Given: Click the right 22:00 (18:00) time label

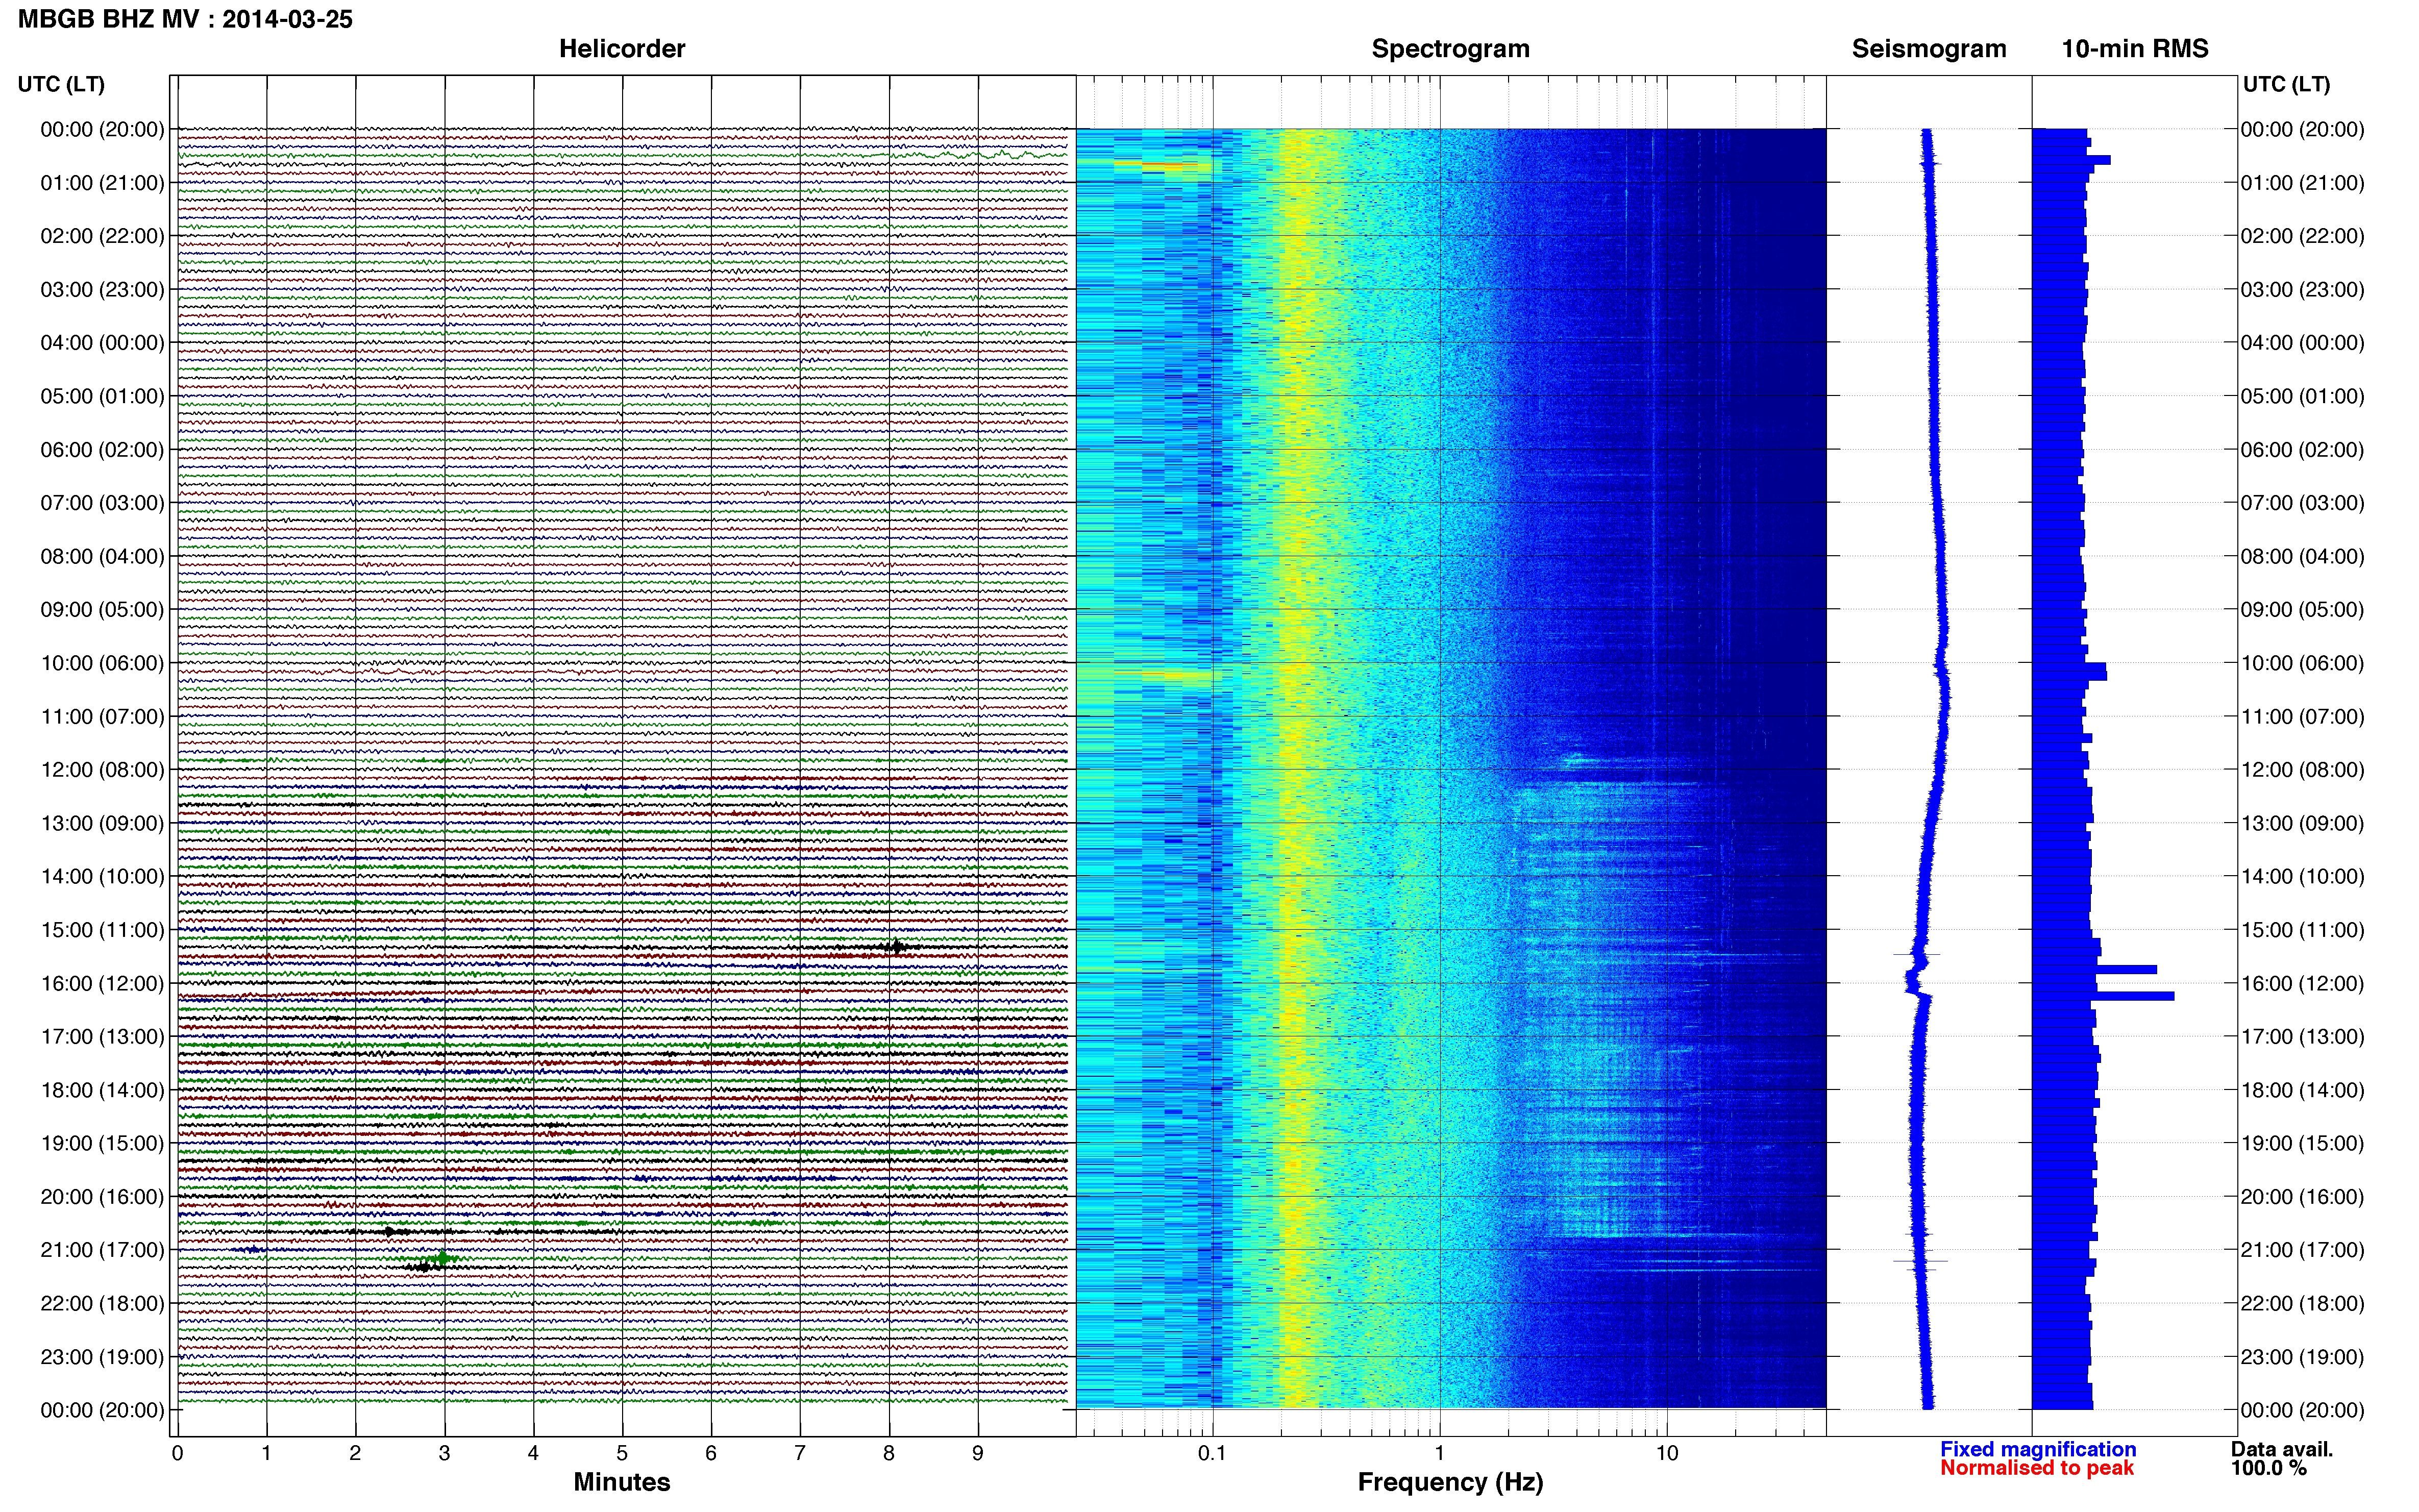Looking at the screenshot, I should (2302, 1303).
